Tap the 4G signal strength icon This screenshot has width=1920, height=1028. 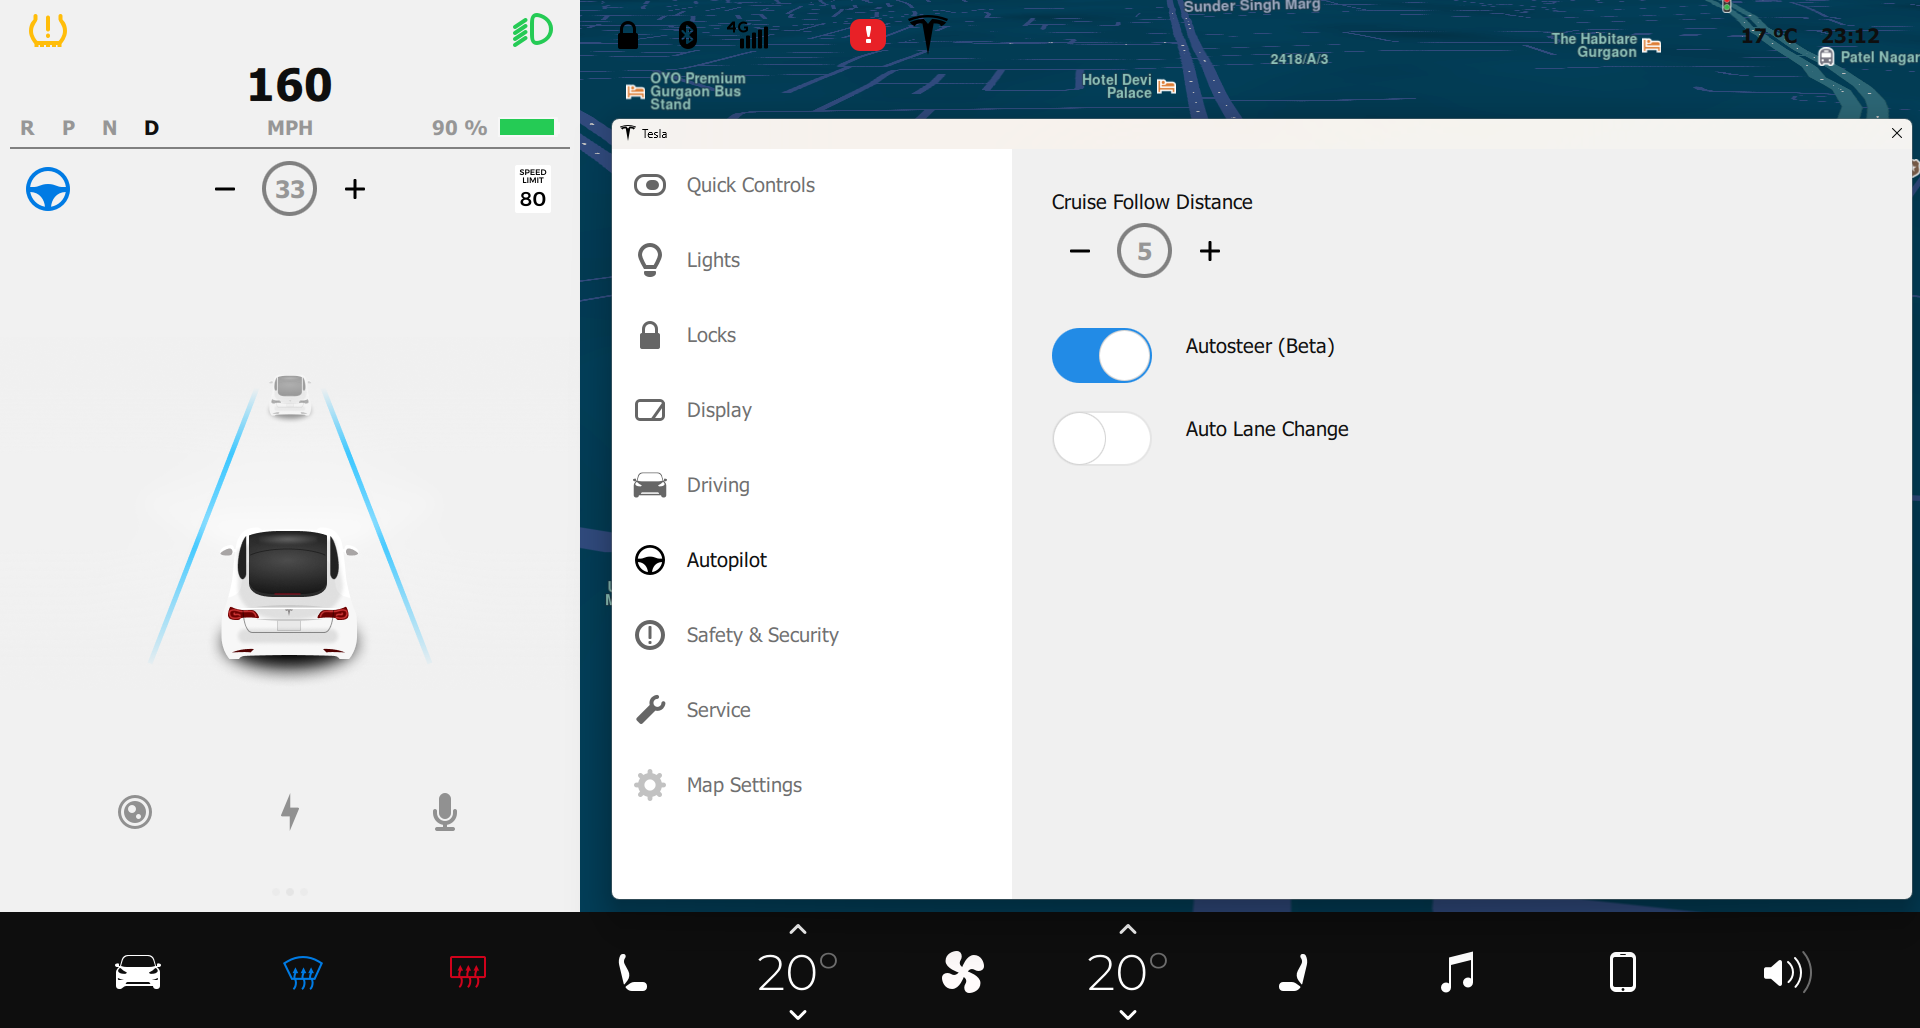[748, 35]
